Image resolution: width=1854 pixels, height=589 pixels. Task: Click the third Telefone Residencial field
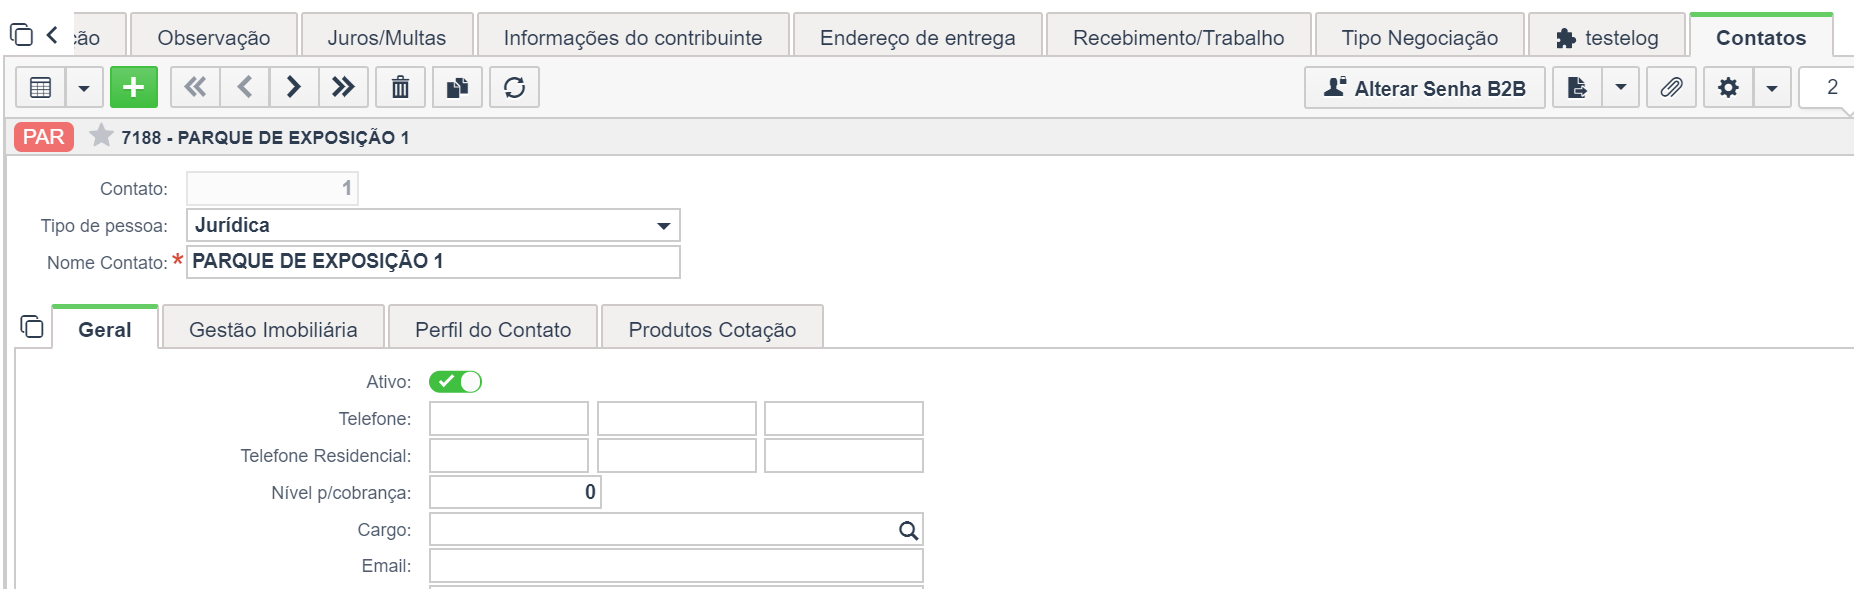click(x=844, y=456)
